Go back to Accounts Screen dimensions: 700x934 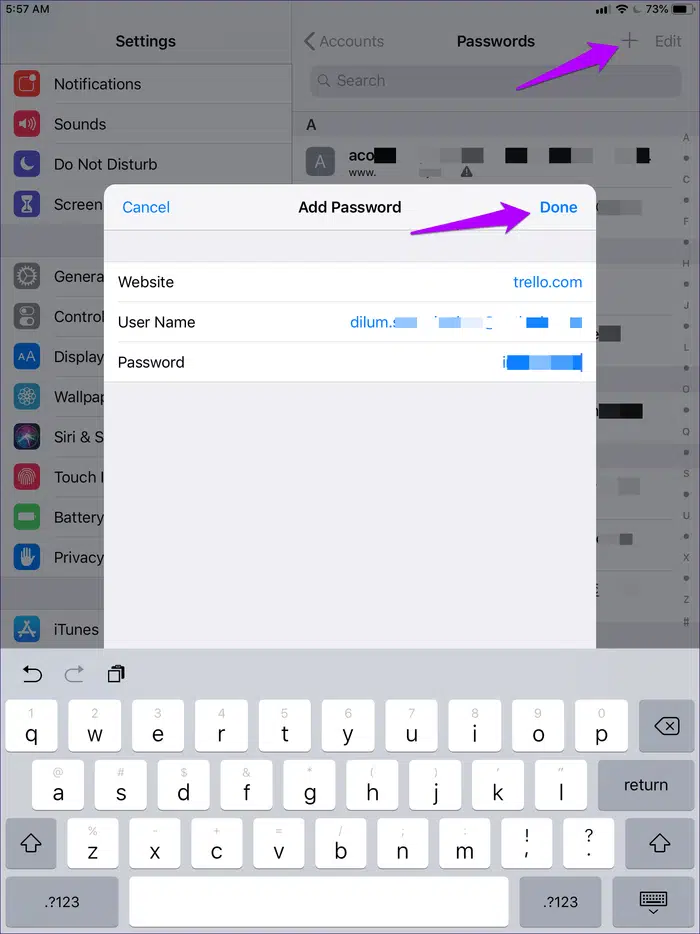click(x=344, y=41)
